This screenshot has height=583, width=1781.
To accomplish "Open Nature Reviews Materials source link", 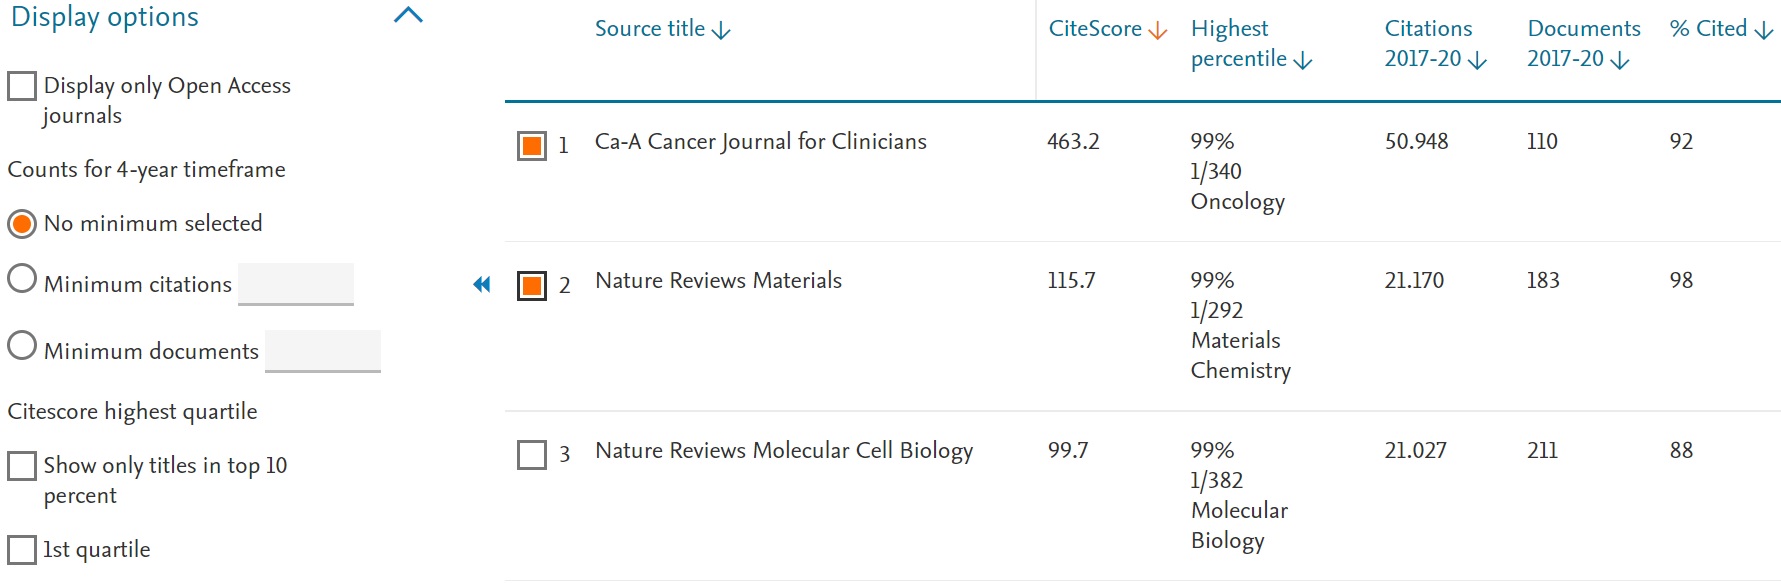I will click(x=718, y=281).
